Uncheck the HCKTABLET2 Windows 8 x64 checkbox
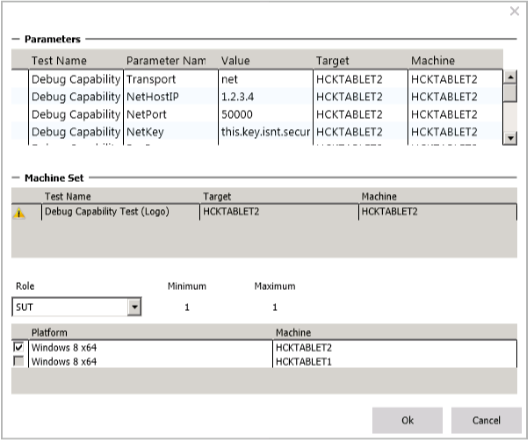Screen dimensions: 529x440 pos(18,347)
